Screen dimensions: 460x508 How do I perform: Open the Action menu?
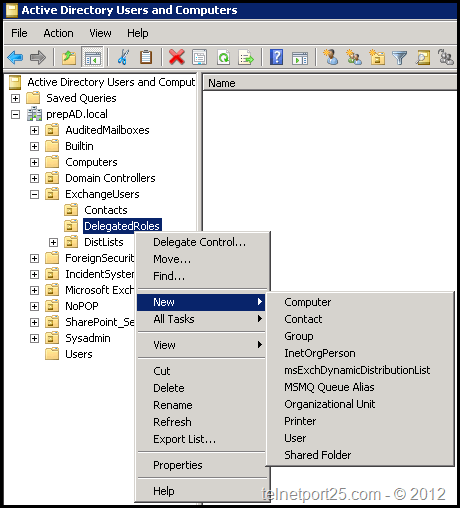point(58,33)
